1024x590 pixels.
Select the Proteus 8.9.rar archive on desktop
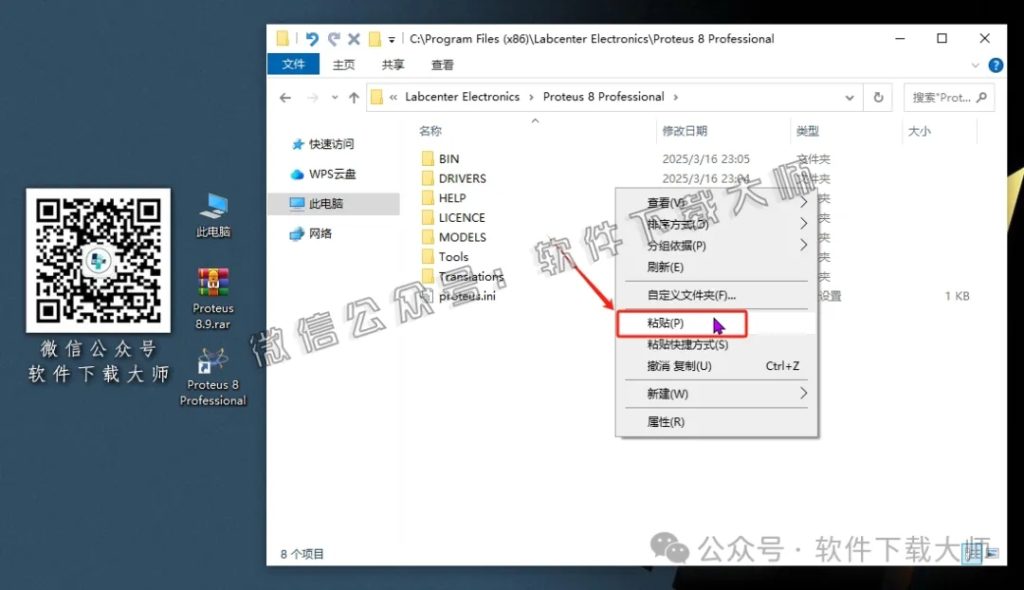(213, 283)
